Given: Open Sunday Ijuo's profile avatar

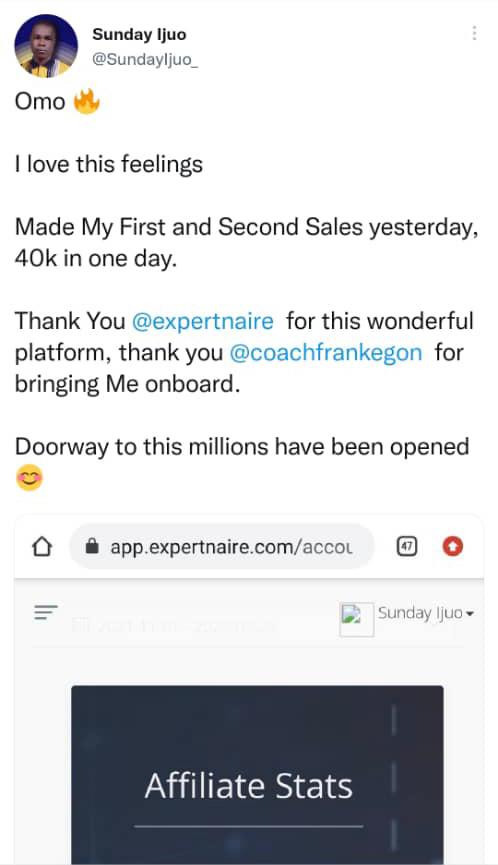Looking at the screenshot, I should pyautogui.click(x=46, y=46).
